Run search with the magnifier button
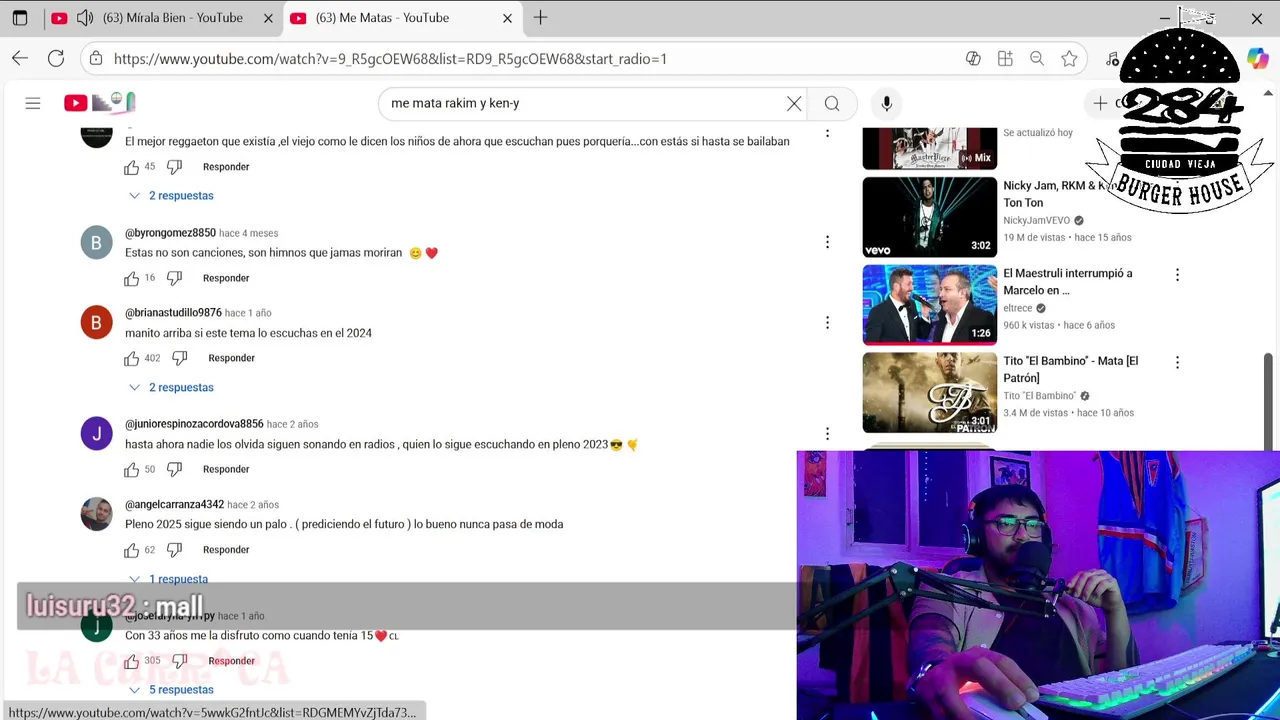Screen dimensions: 1280x720 (x=832, y=103)
